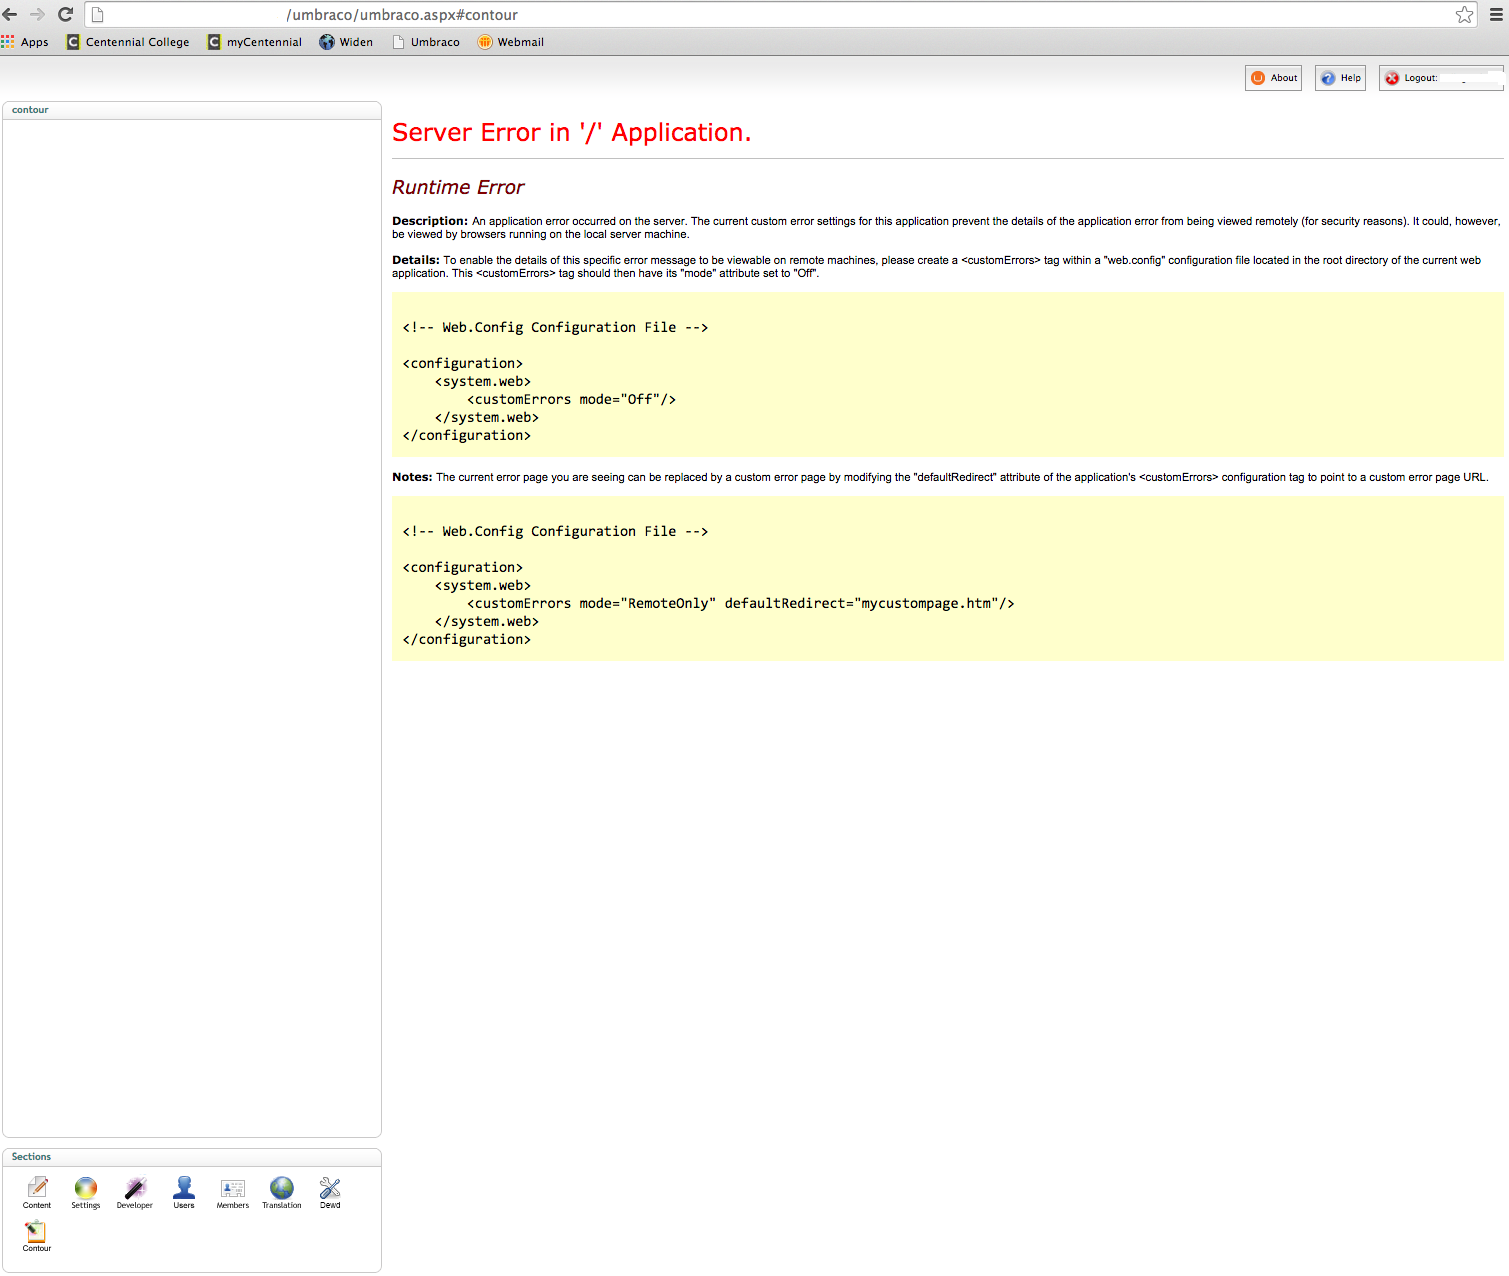Viewport: 1509px width, 1276px height.
Task: Open the Contour clipboard section
Action: (37, 1234)
